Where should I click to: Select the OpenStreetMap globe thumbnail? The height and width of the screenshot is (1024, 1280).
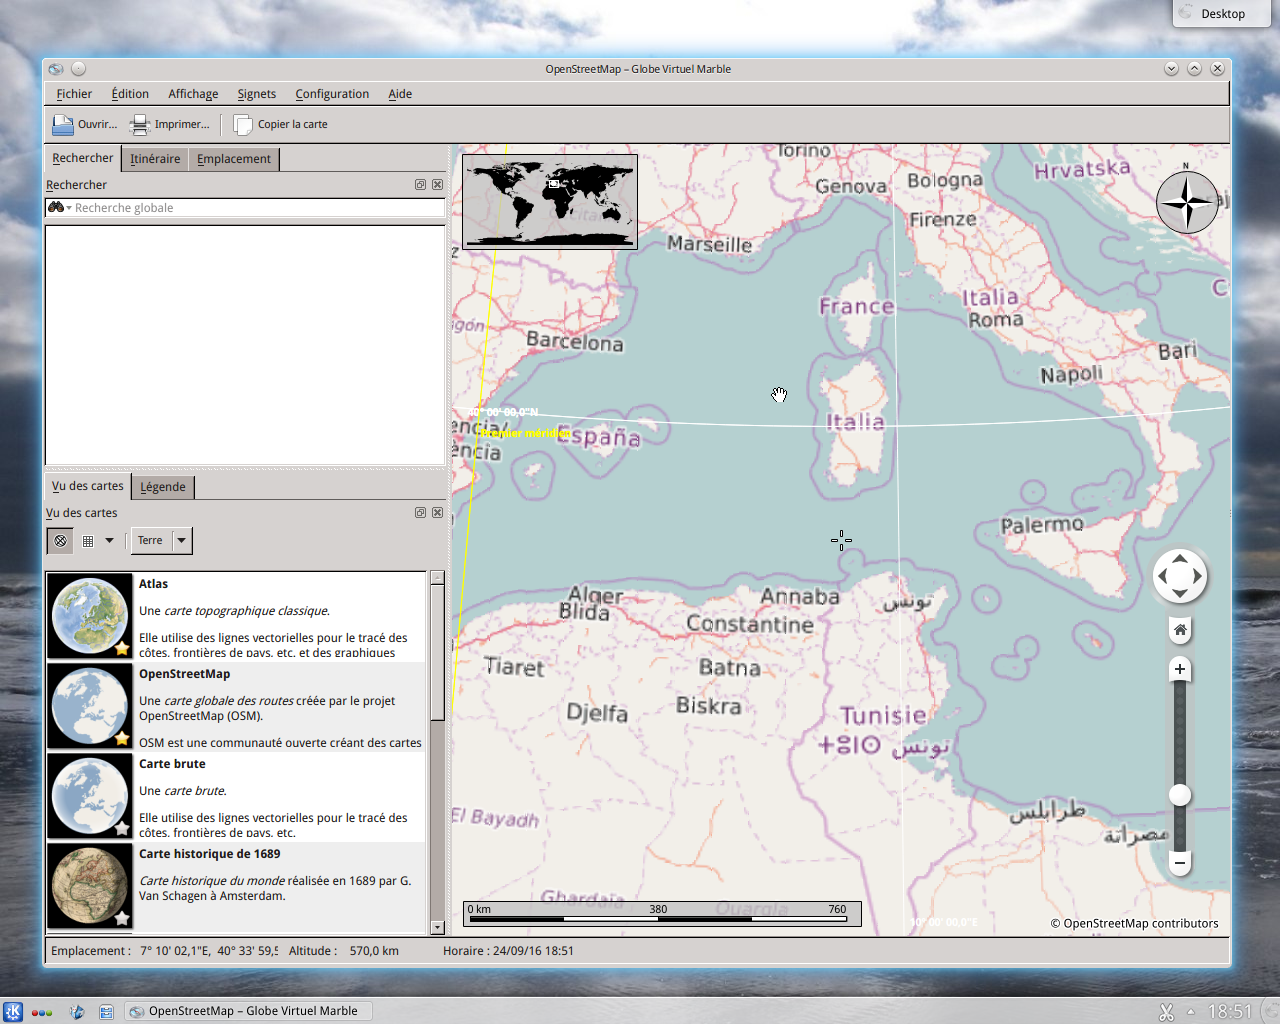pyautogui.click(x=90, y=706)
